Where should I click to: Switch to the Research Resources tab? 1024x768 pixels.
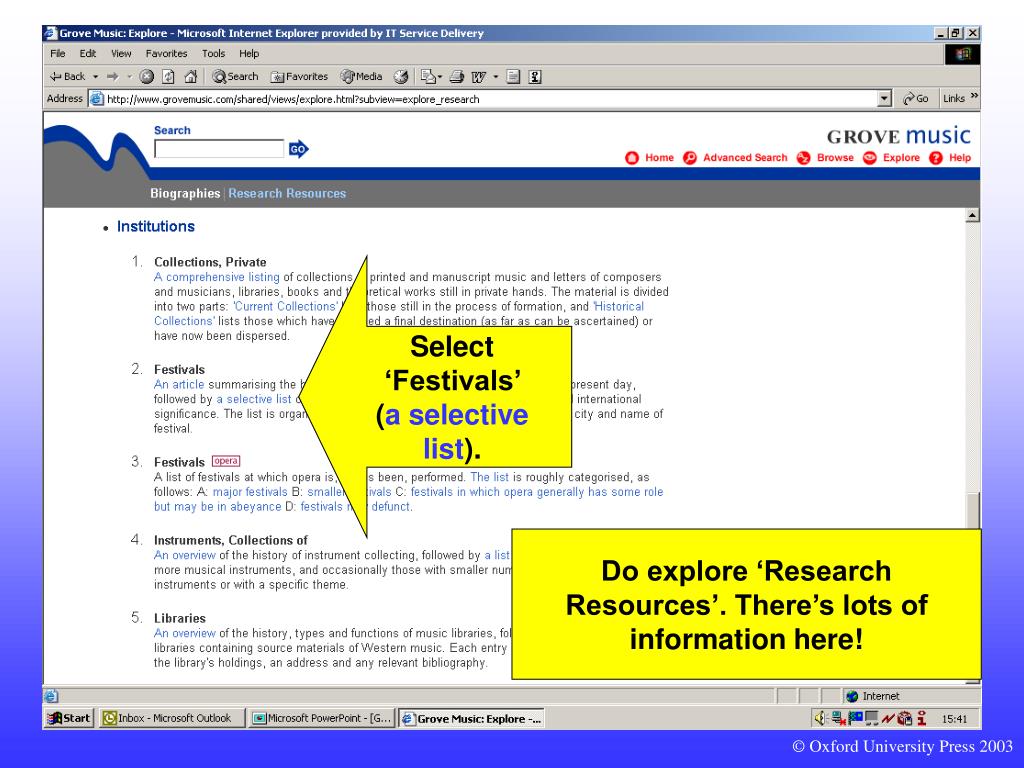coord(287,193)
